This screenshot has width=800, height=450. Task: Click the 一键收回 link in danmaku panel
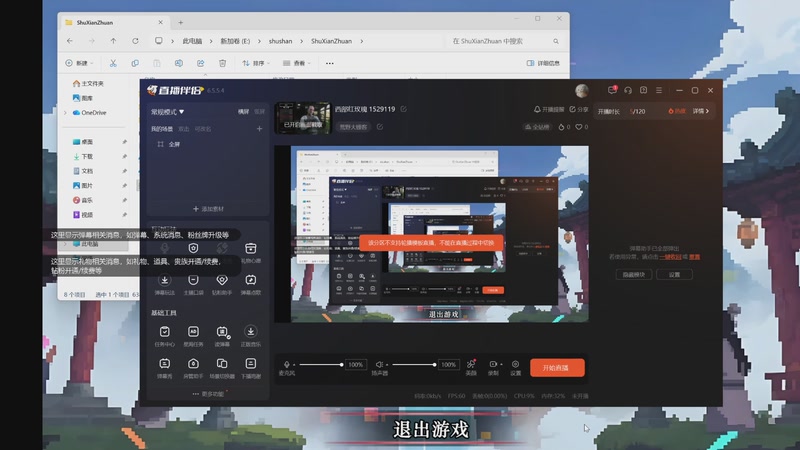click(x=670, y=257)
